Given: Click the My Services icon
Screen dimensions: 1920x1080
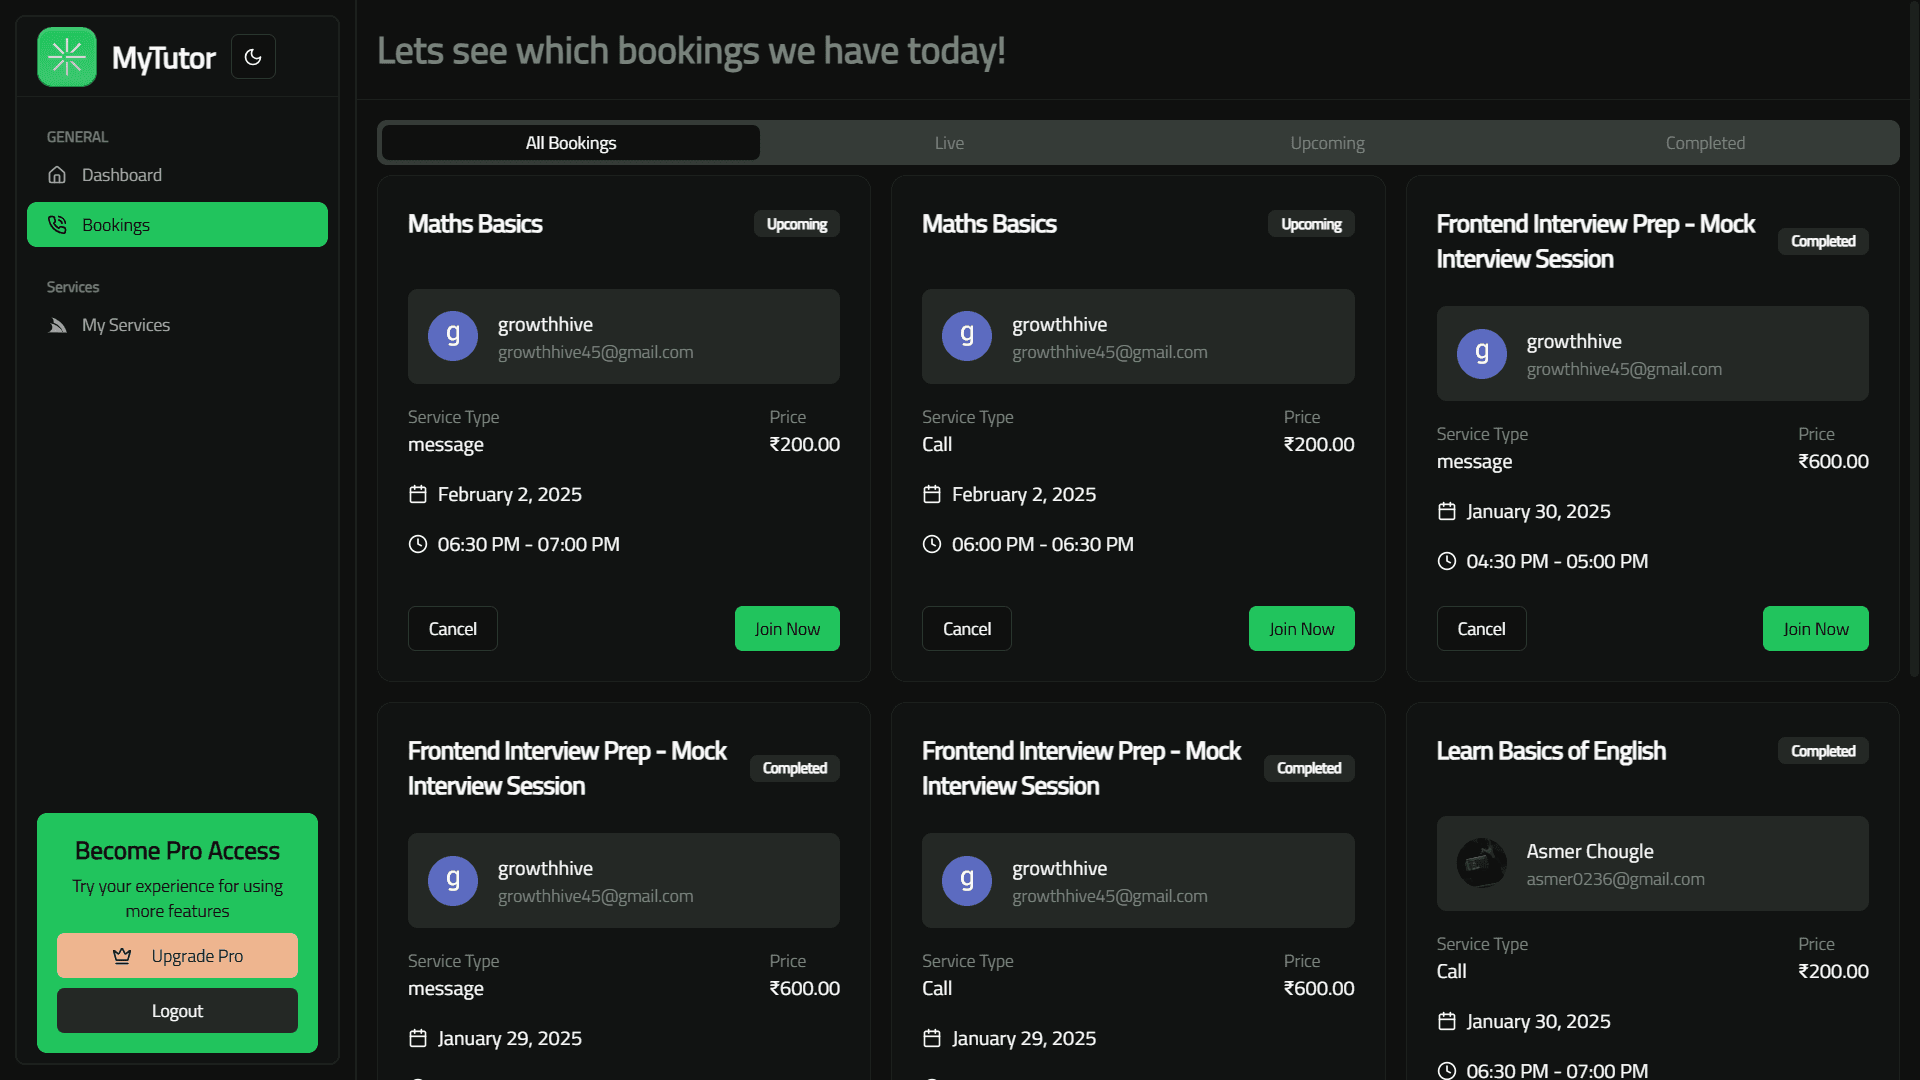Looking at the screenshot, I should click(57, 325).
